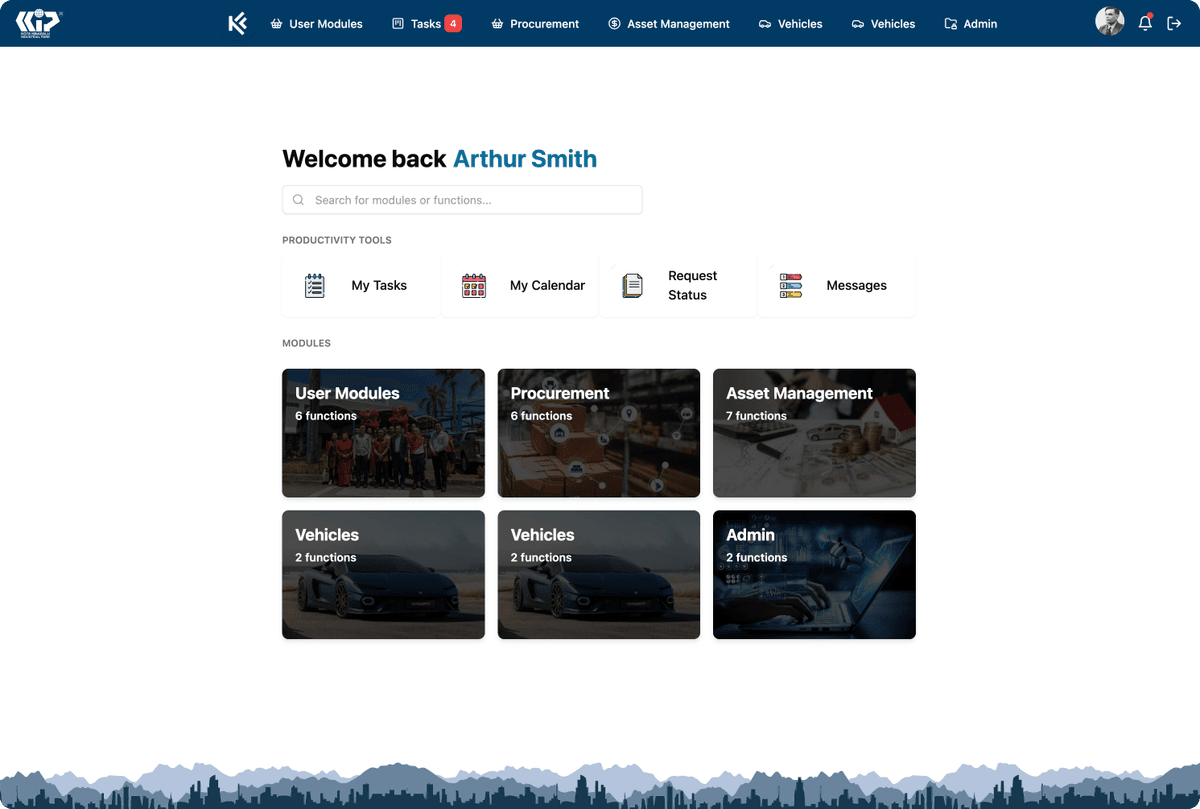Image resolution: width=1200 pixels, height=809 pixels.
Task: Click the KIP logo in header
Action: click(39, 23)
